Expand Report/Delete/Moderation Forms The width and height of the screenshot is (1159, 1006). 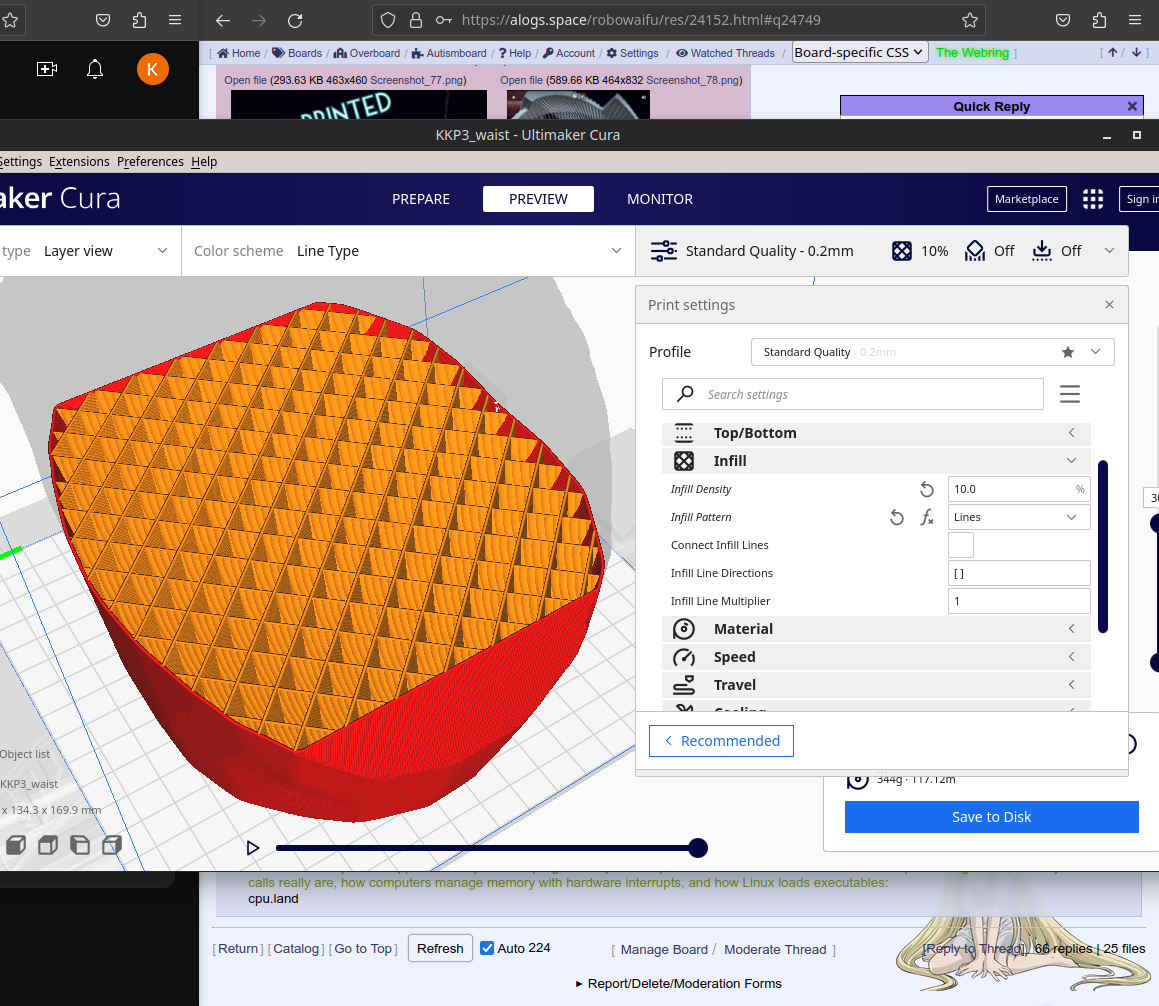click(679, 984)
